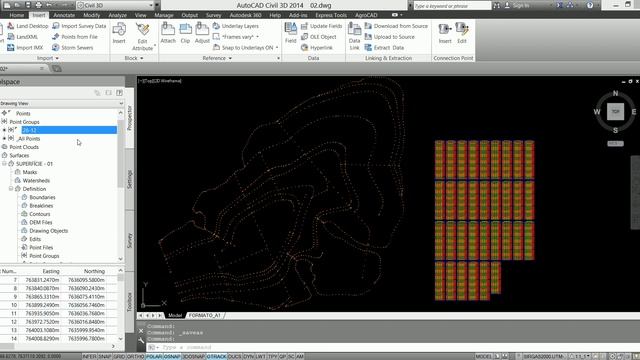Click the command line input field
640x360 pixels.
point(392,347)
